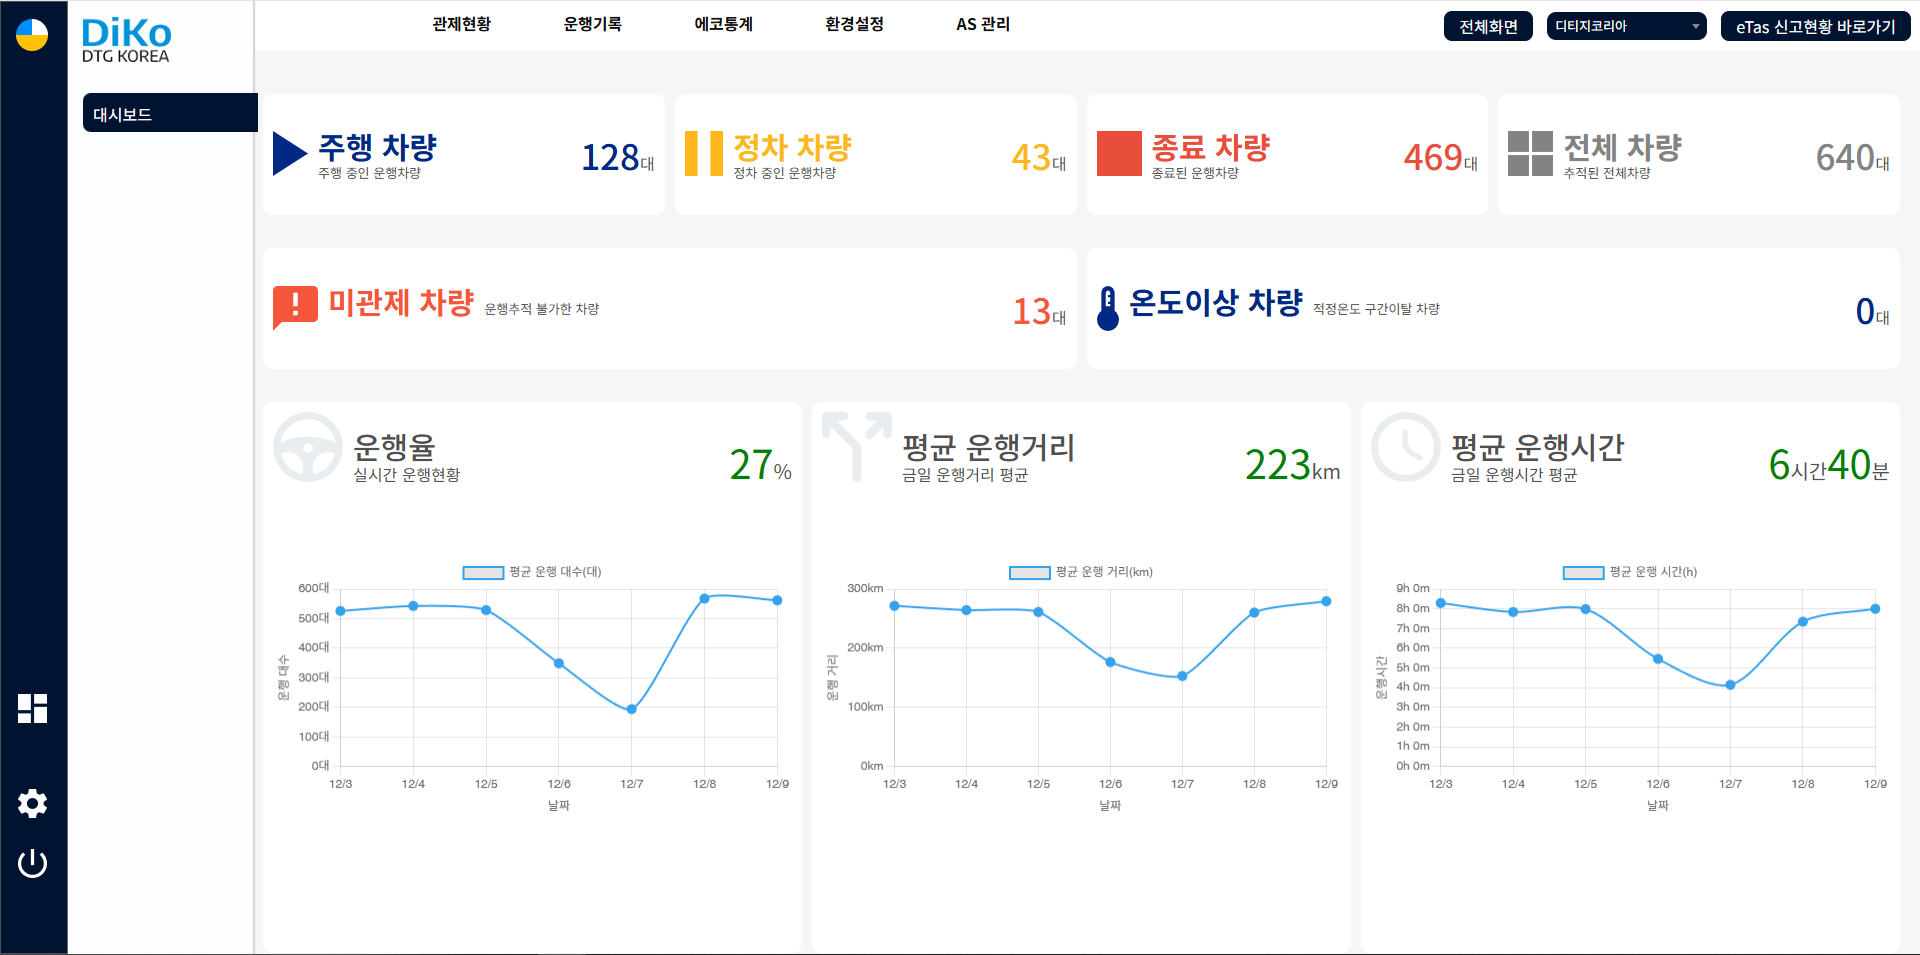Image resolution: width=1920 pixels, height=955 pixels.
Task: Click the red stop square for 종료 차량
Action: point(1119,154)
